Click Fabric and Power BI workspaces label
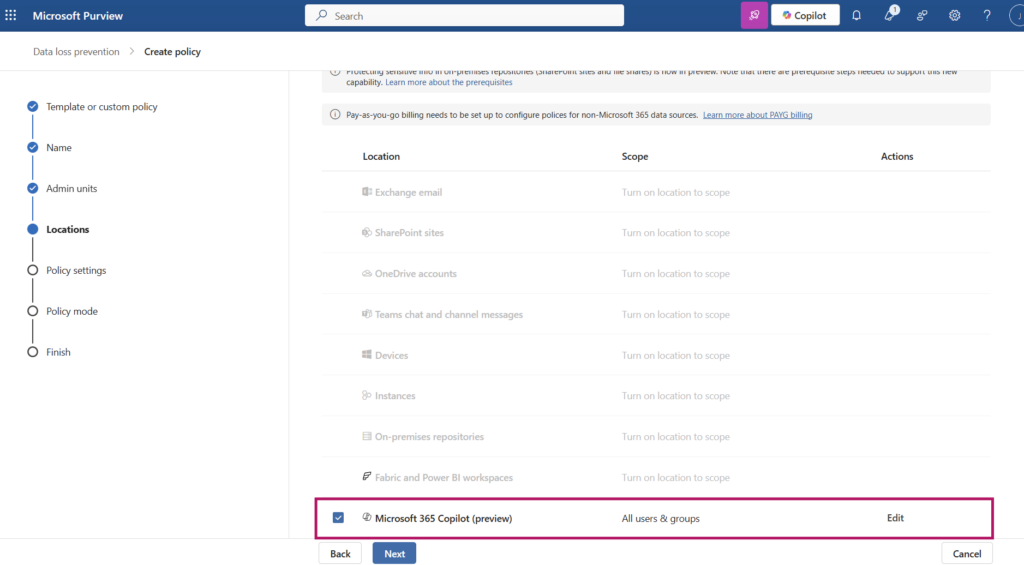The width and height of the screenshot is (1024, 565). (x=443, y=478)
